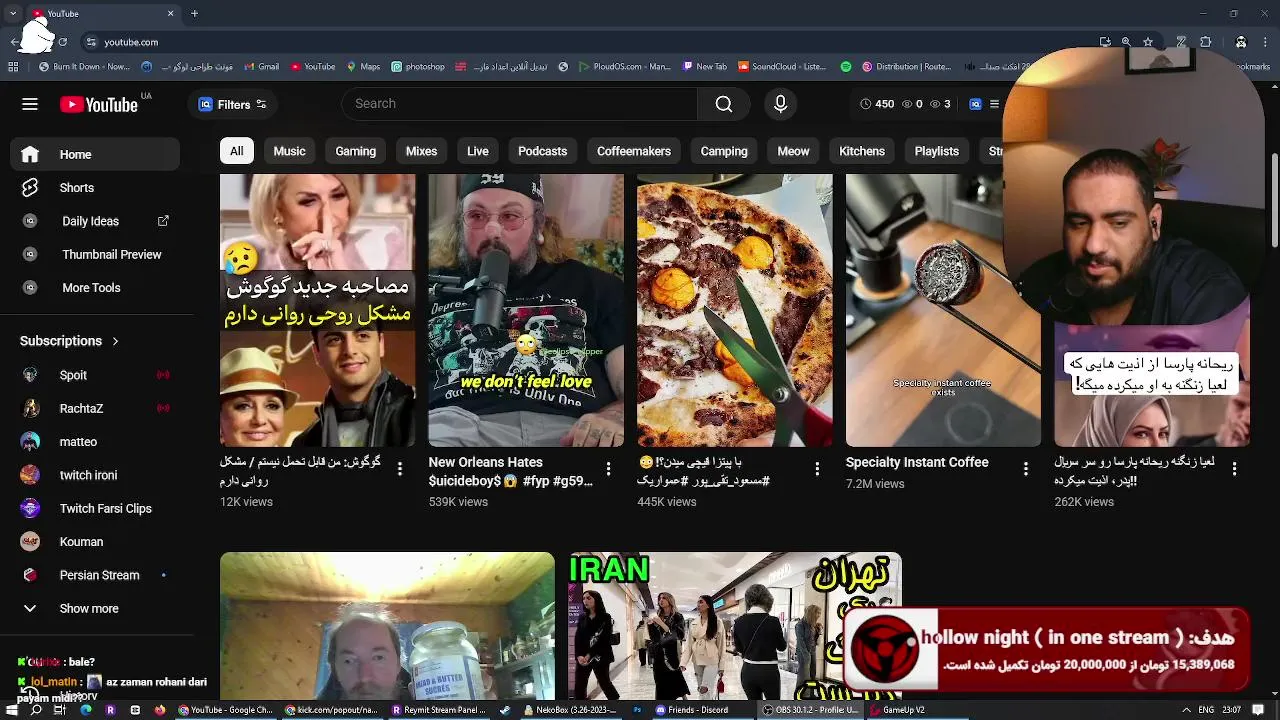This screenshot has height=720, width=1280.
Task: Select the Live filter chip
Action: pyautogui.click(x=478, y=151)
